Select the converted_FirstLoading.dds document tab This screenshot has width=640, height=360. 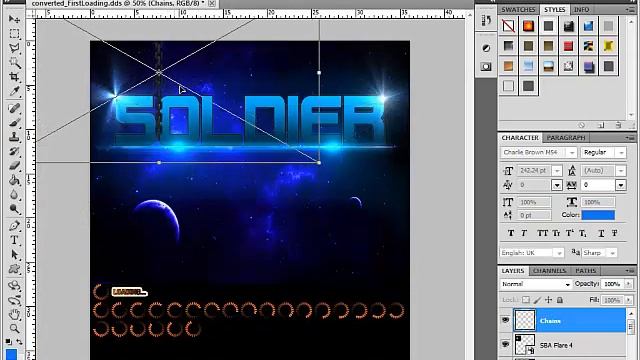coord(118,3)
